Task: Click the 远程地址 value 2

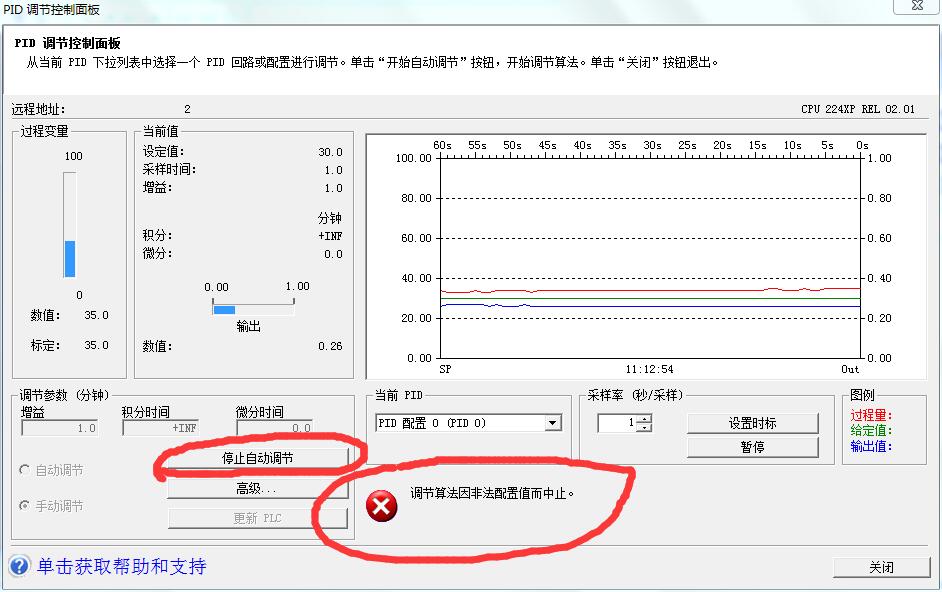Action: [187, 109]
